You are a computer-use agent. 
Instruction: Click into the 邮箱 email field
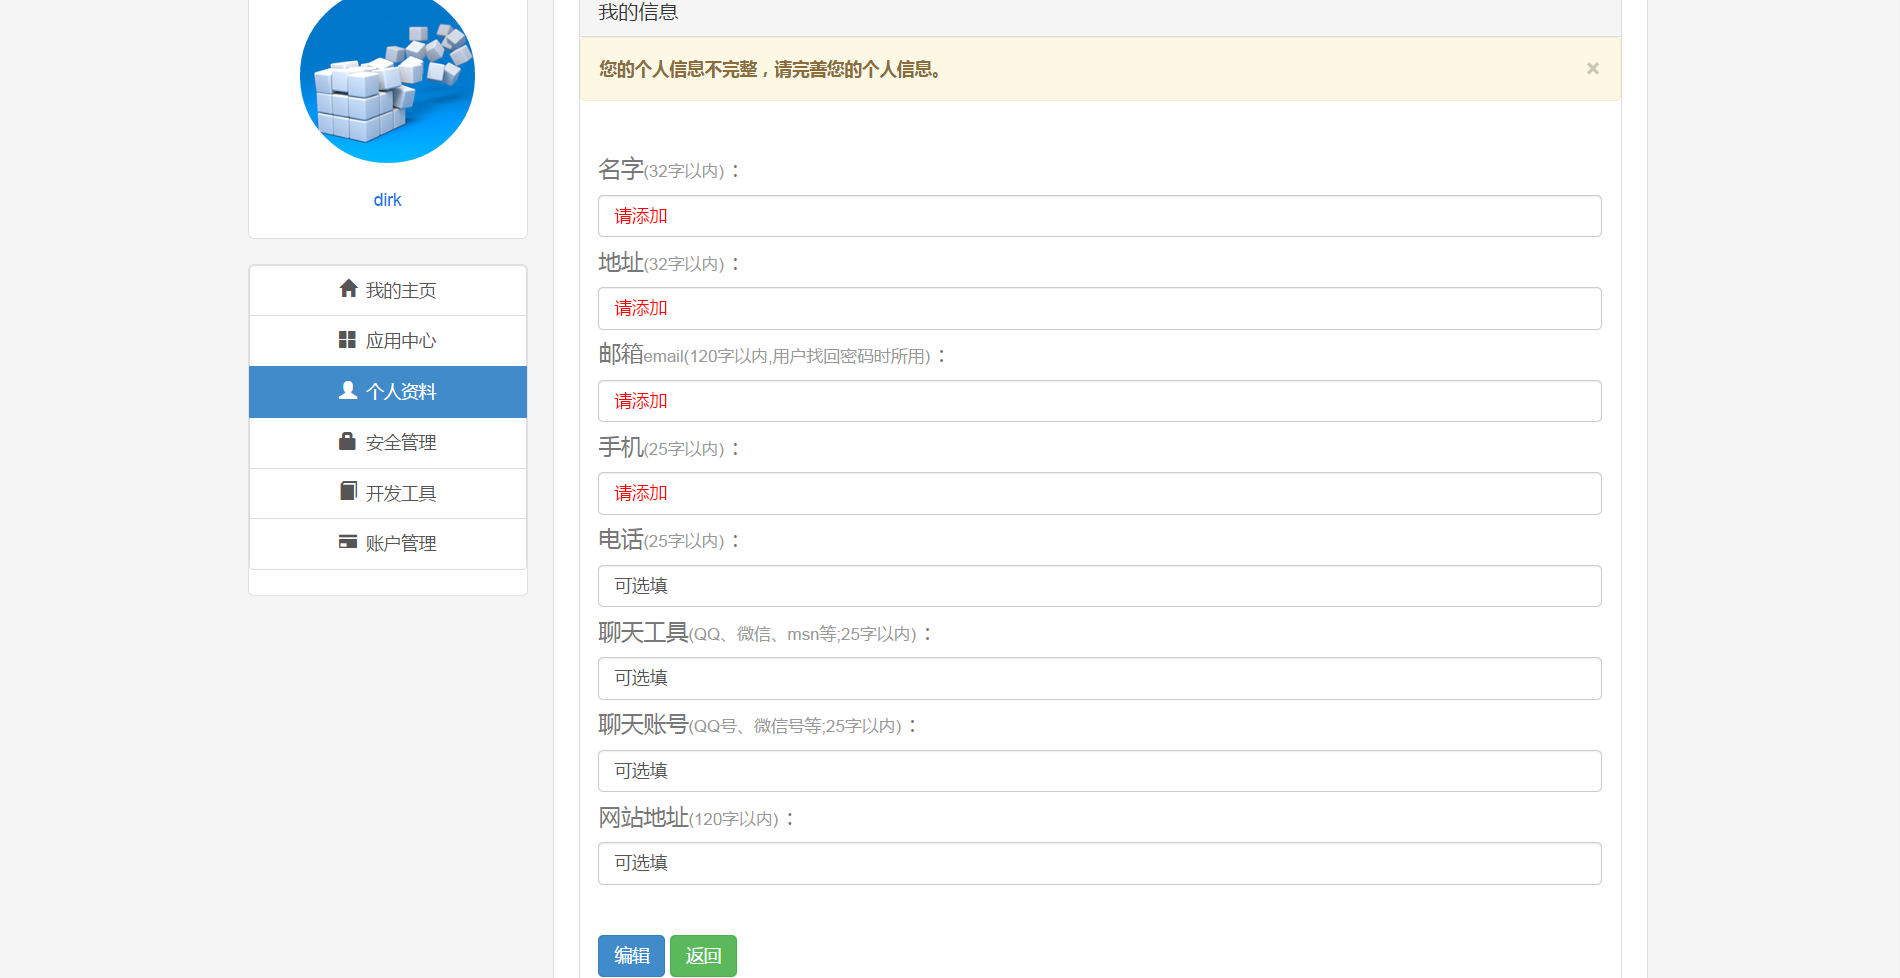click(1099, 401)
